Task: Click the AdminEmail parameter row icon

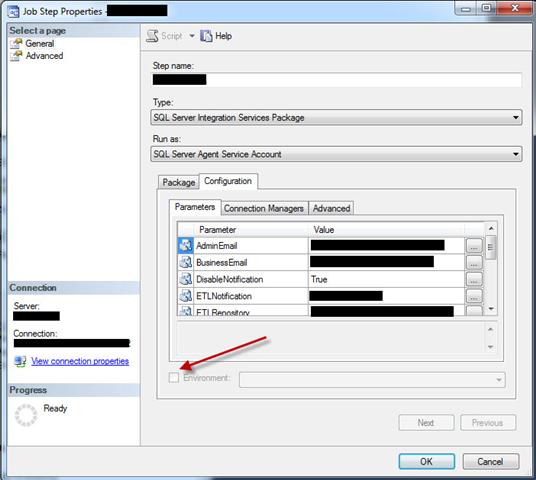Action: pos(186,245)
